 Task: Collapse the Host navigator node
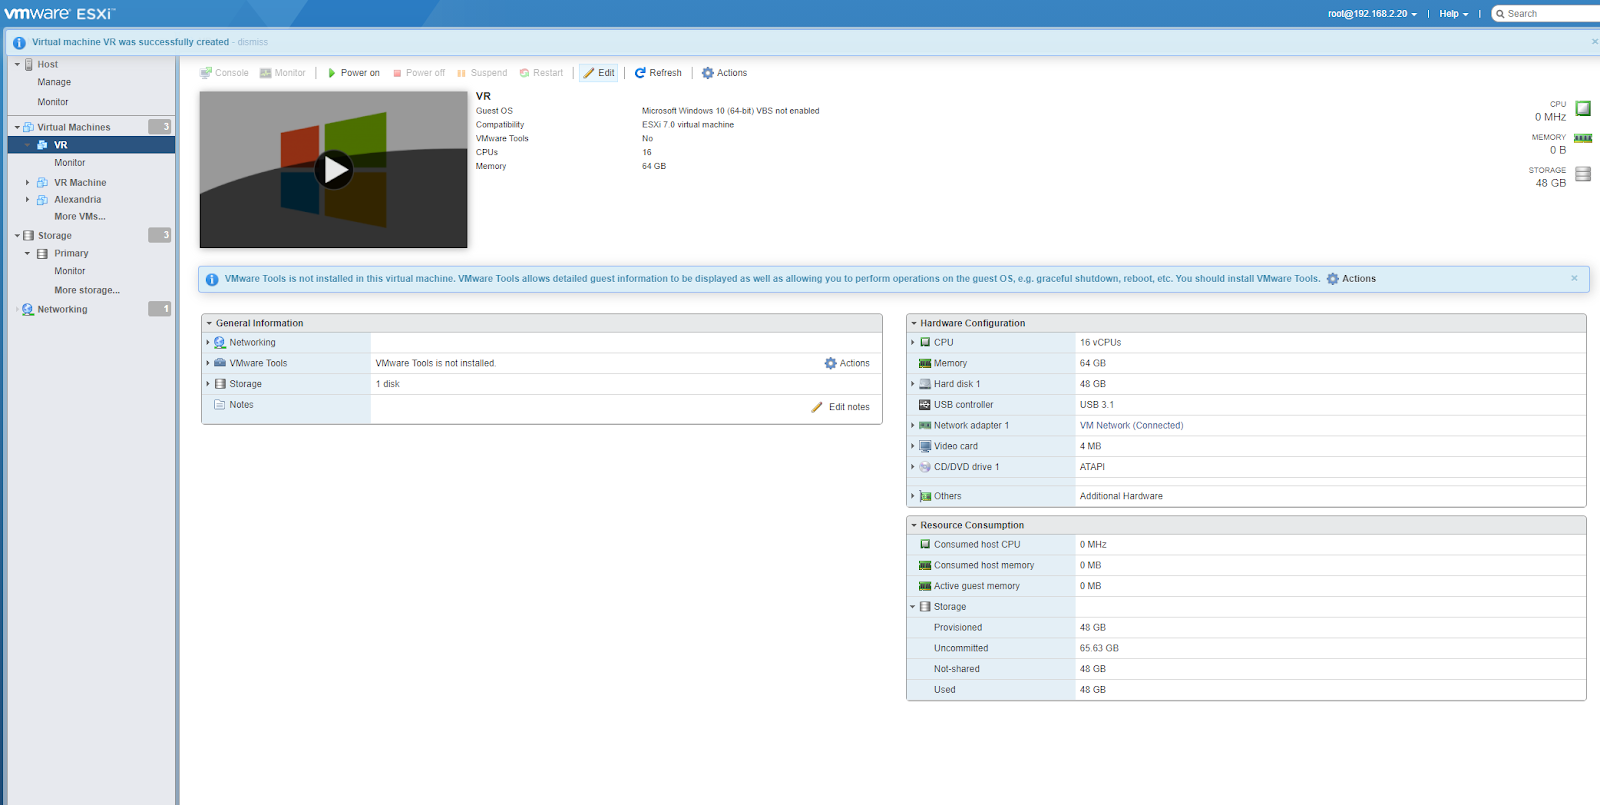coord(17,65)
